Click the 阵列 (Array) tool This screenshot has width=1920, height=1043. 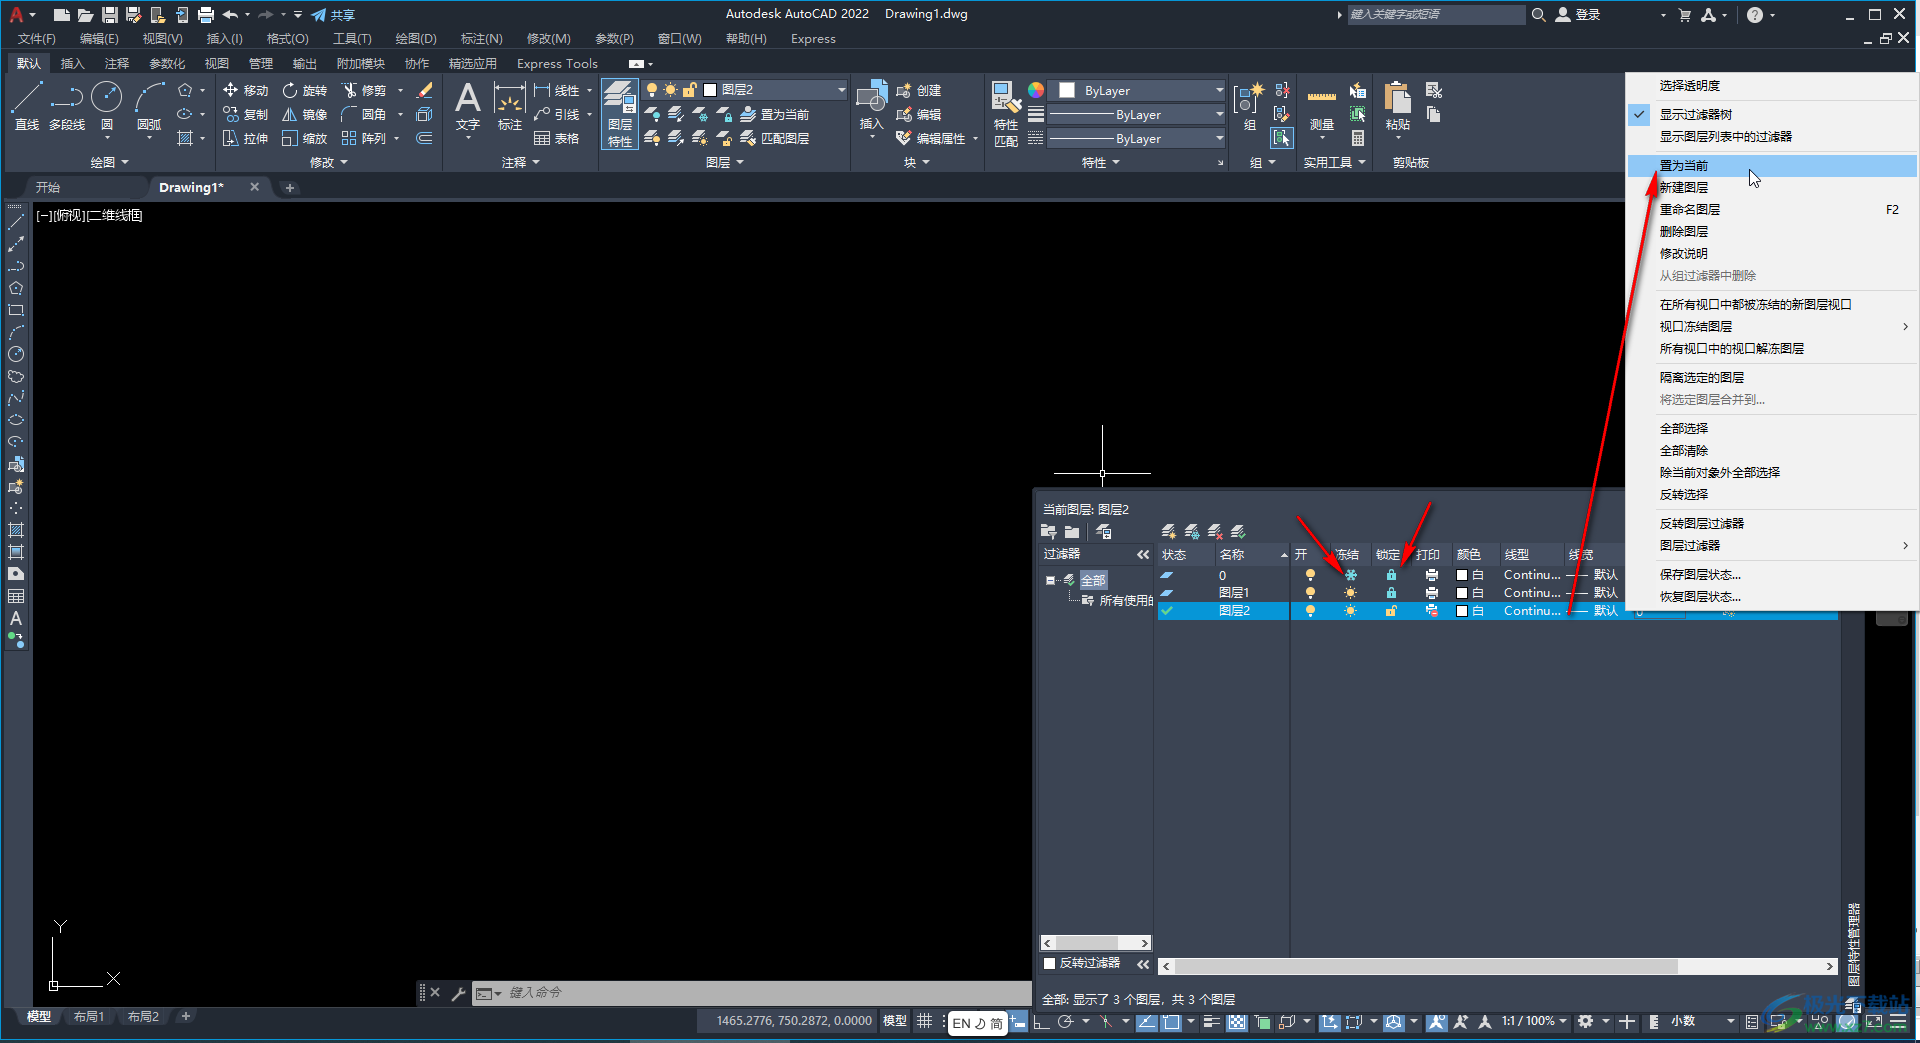click(364, 138)
